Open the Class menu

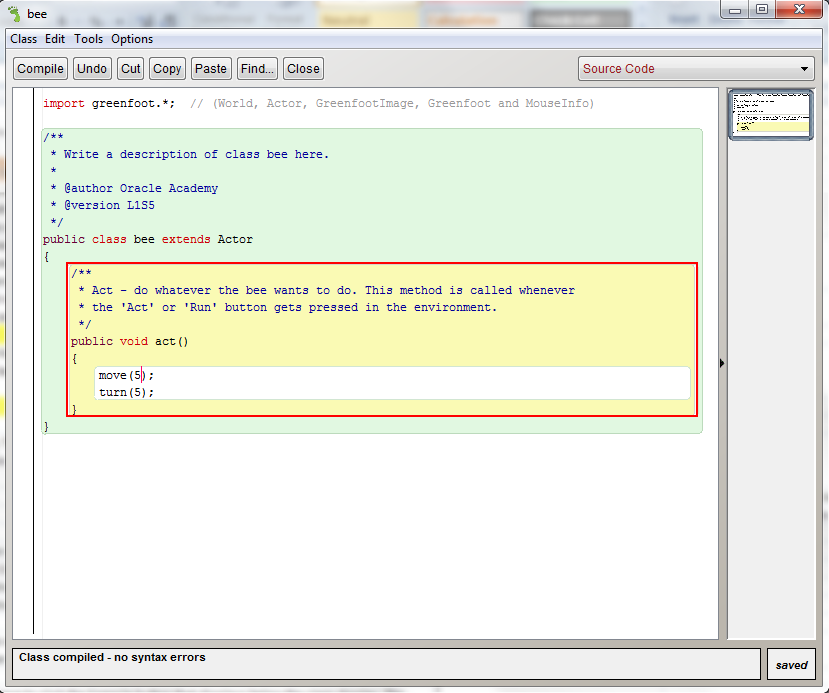point(23,39)
